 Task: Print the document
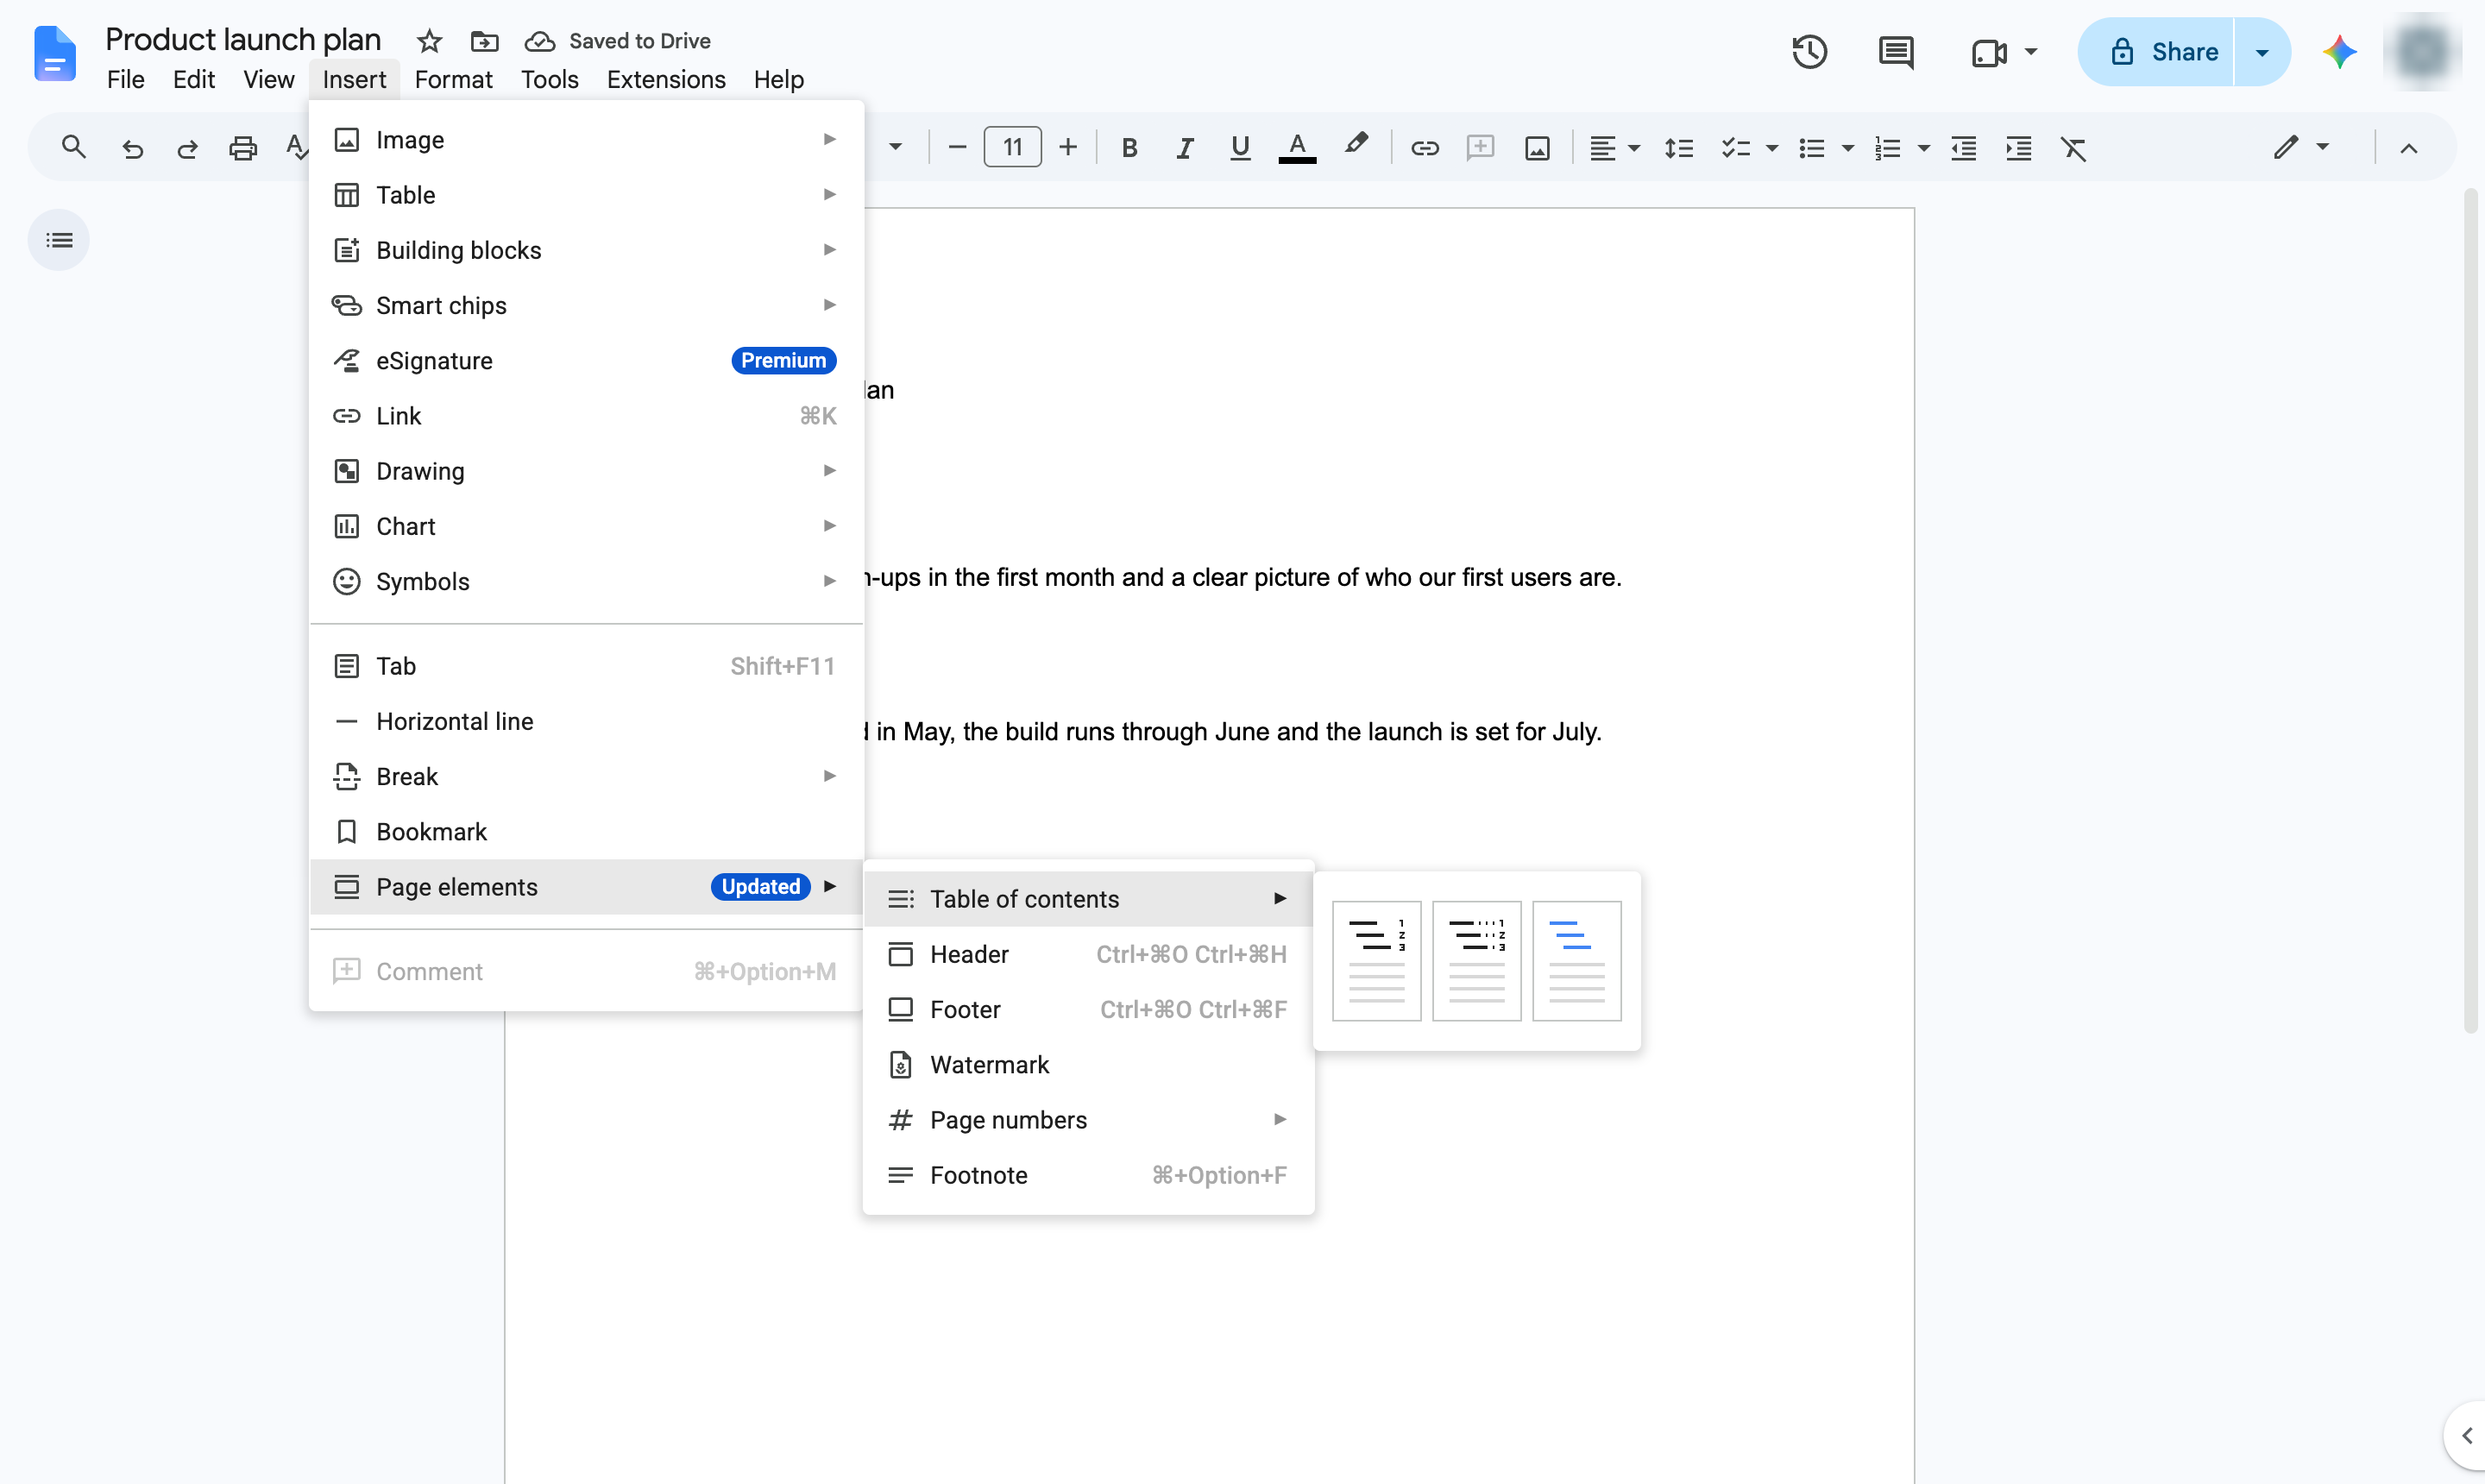[243, 148]
